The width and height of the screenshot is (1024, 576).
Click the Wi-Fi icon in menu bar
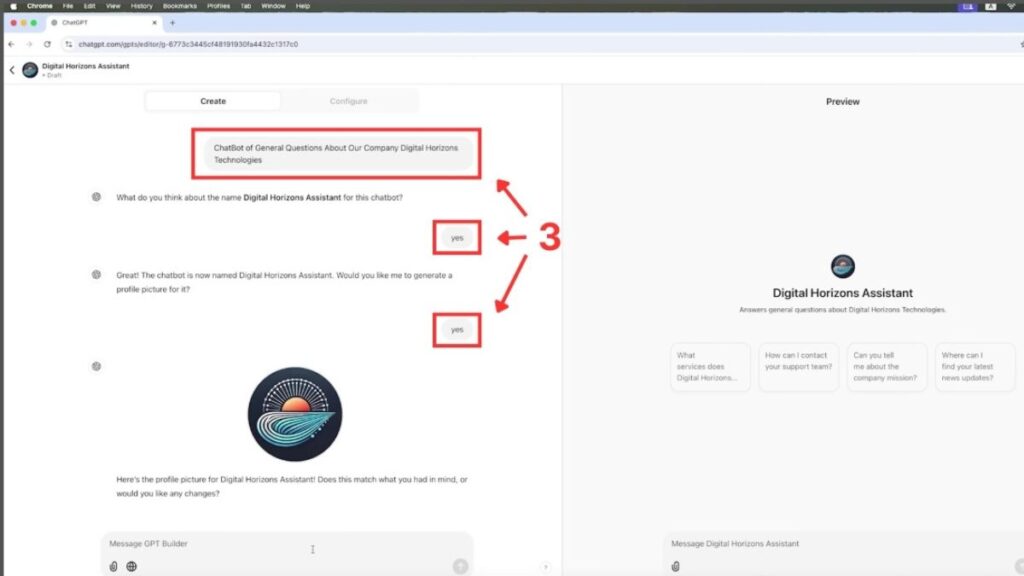point(1011,6)
